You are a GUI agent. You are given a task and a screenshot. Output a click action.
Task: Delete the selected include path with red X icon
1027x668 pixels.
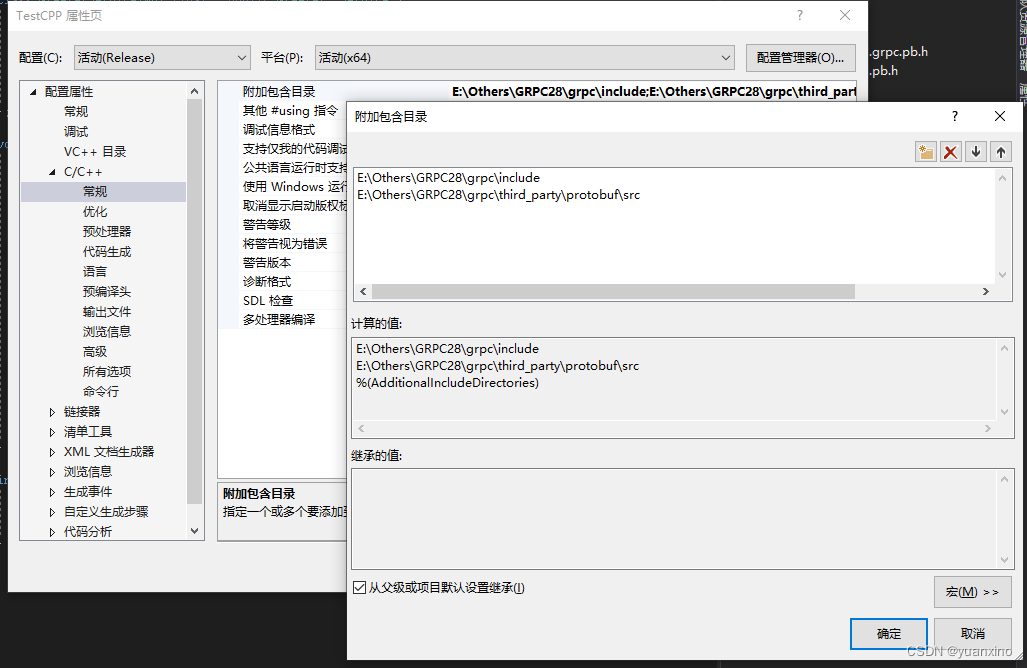(x=950, y=150)
